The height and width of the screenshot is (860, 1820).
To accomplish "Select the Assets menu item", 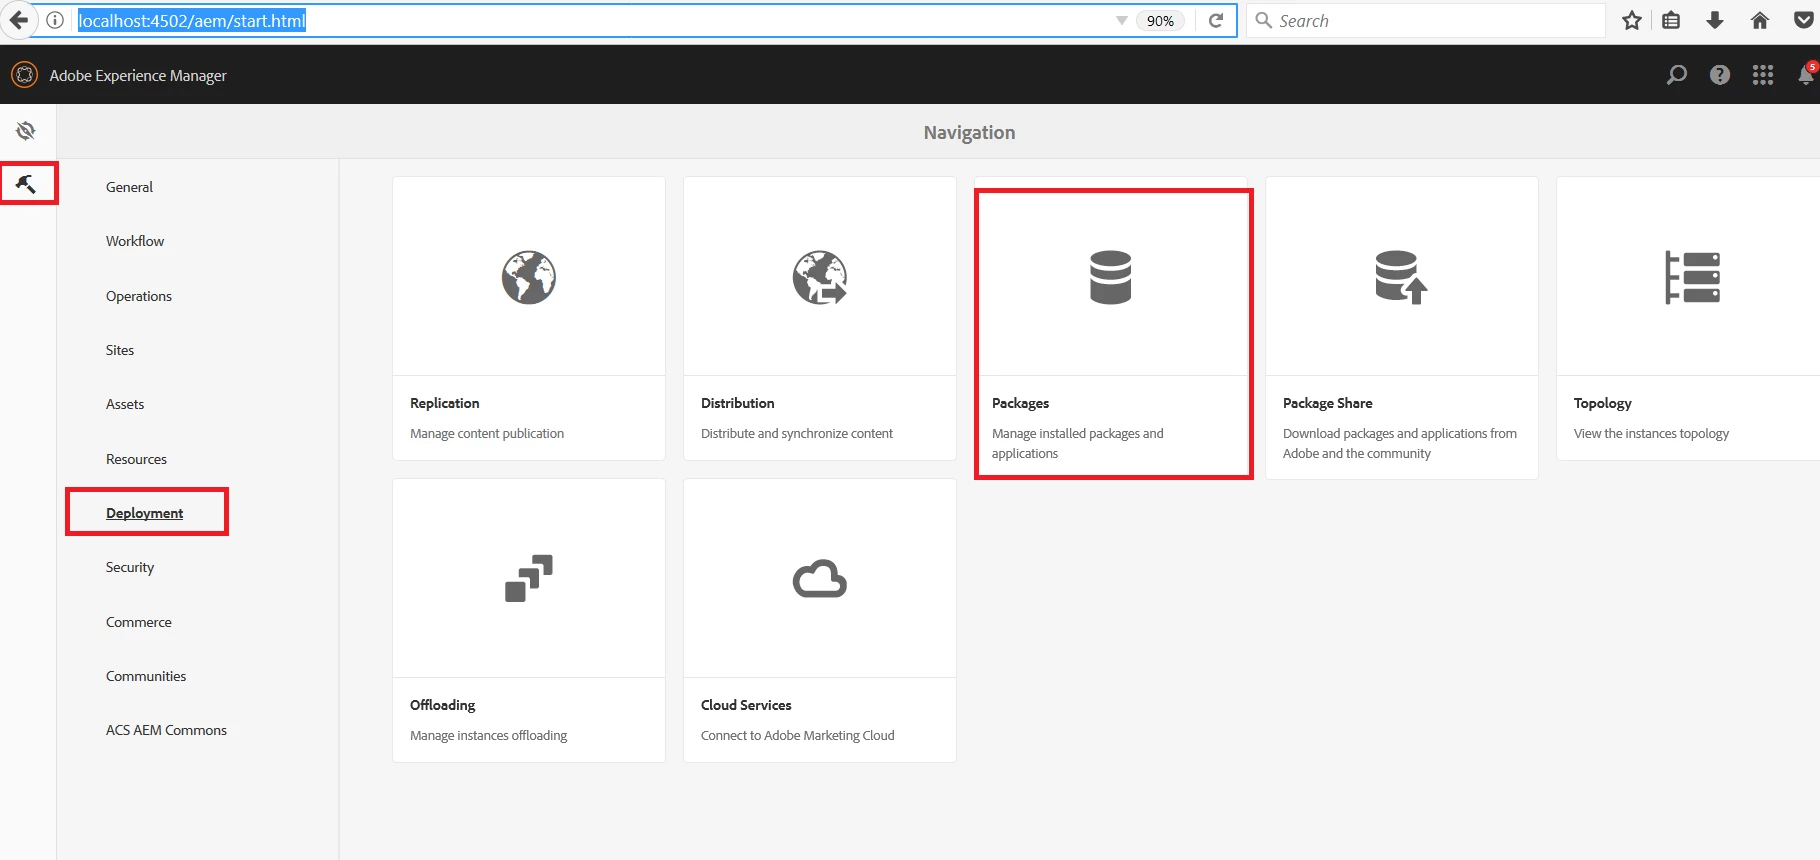I will point(125,404).
